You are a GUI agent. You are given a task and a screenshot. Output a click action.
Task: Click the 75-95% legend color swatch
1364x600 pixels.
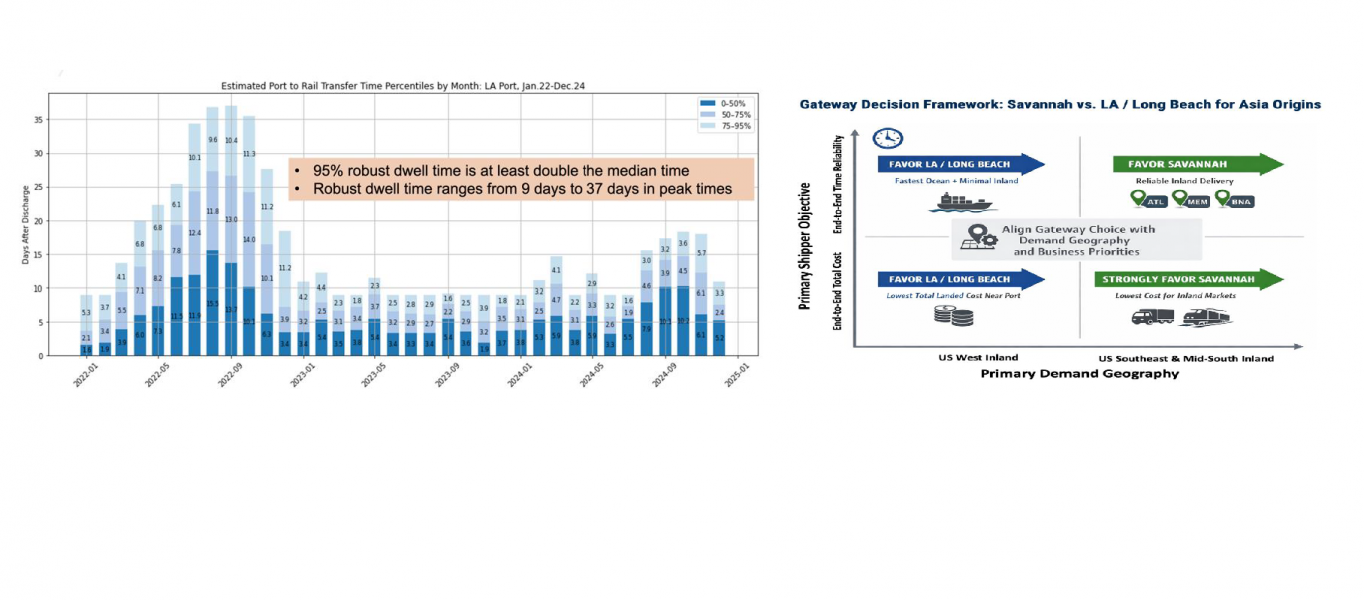(x=708, y=127)
